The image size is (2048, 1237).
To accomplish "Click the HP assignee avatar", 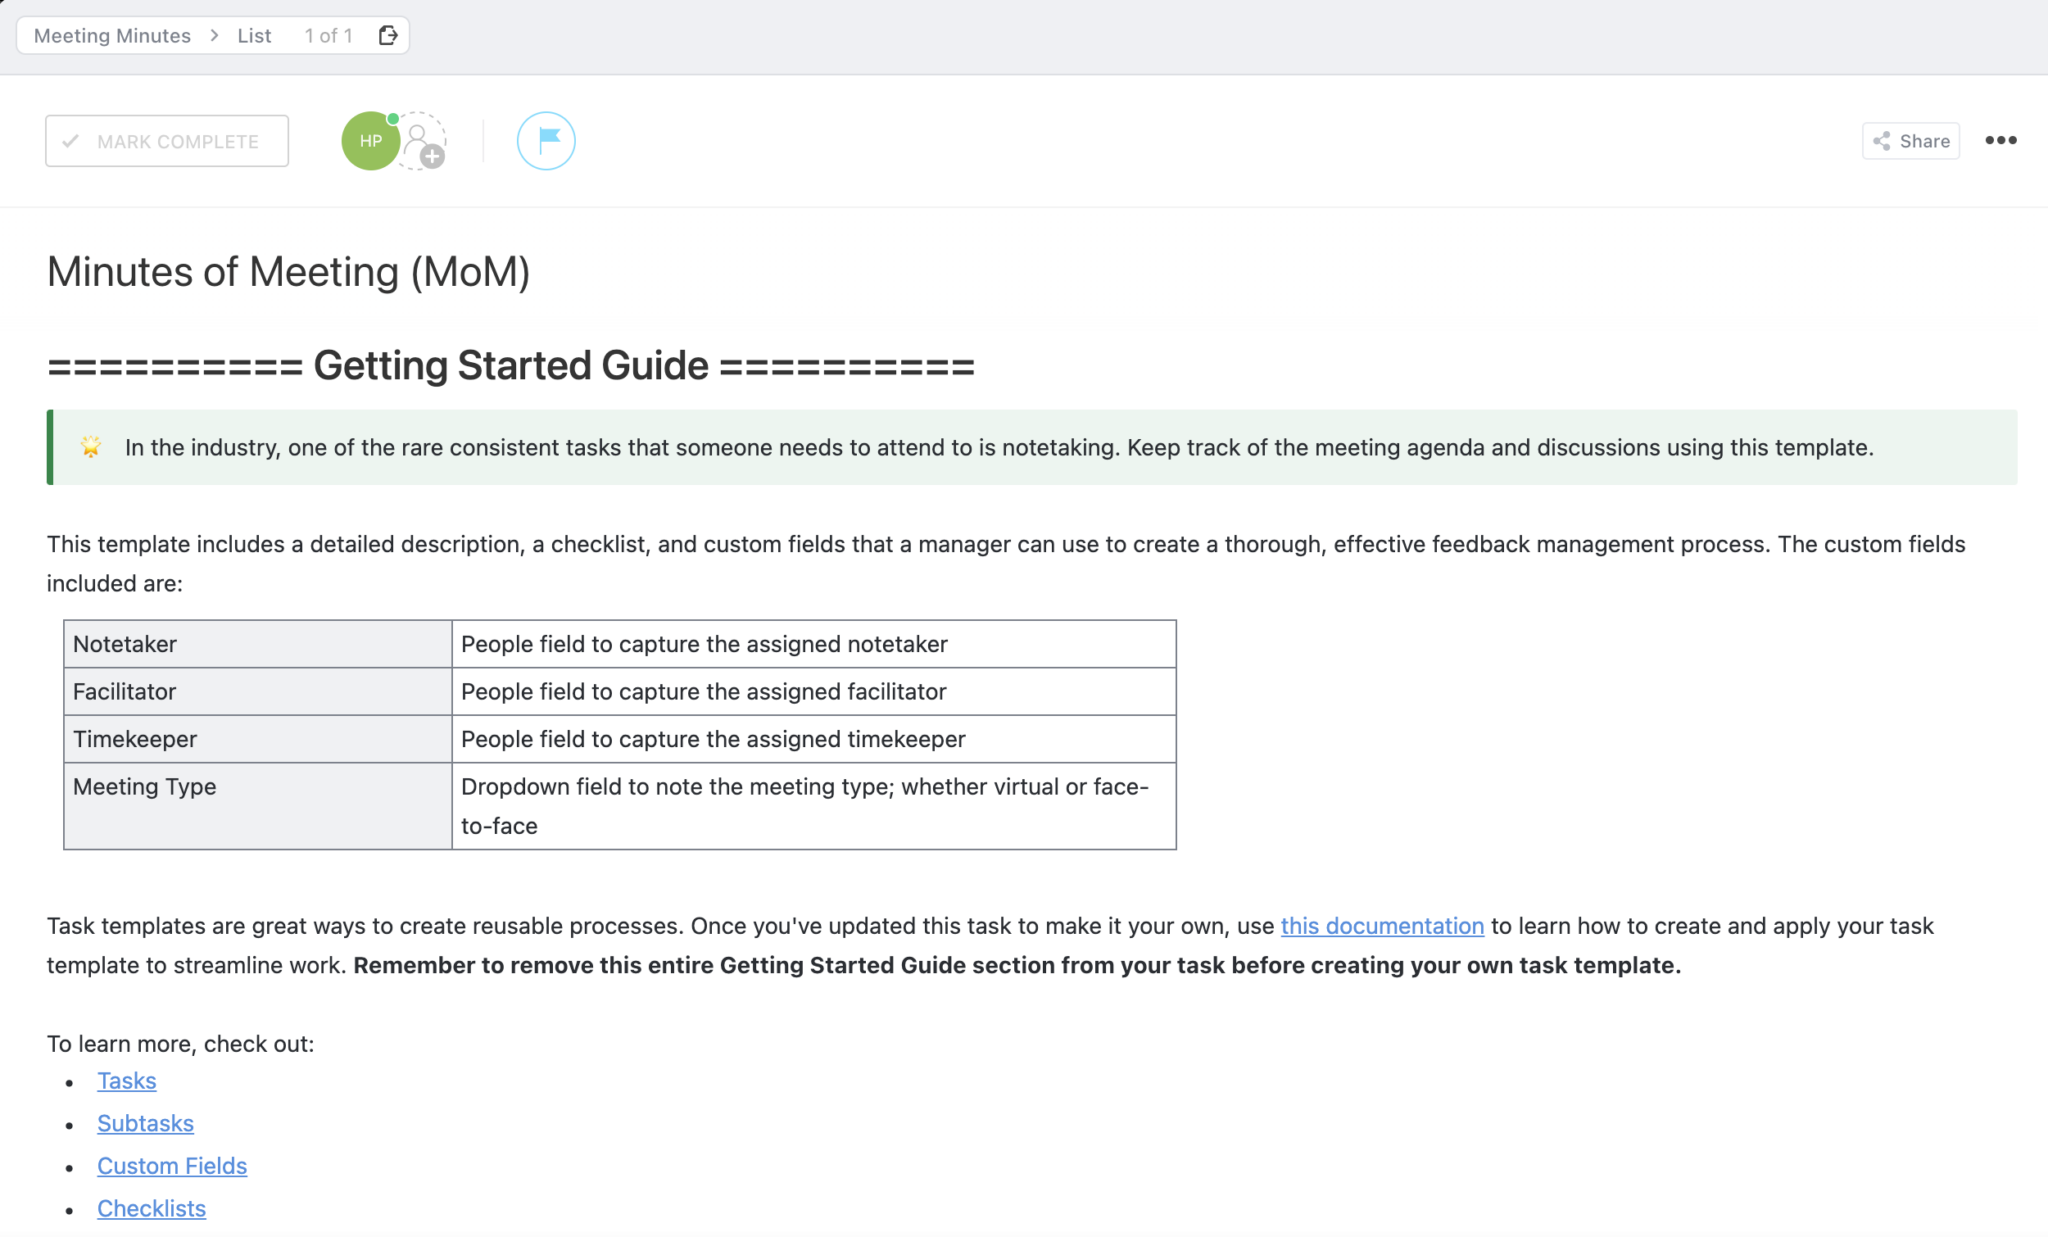I will 370,141.
